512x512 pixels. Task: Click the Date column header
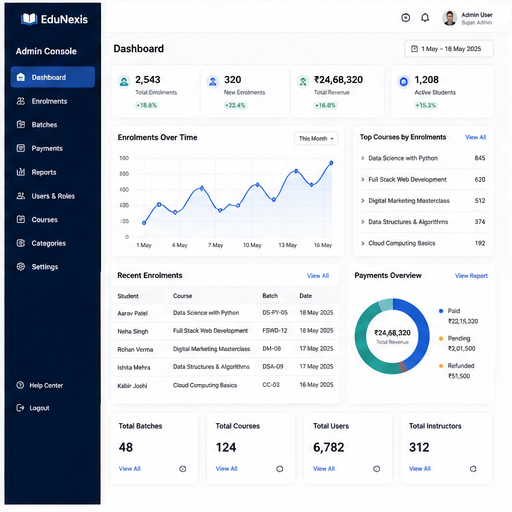(x=306, y=296)
